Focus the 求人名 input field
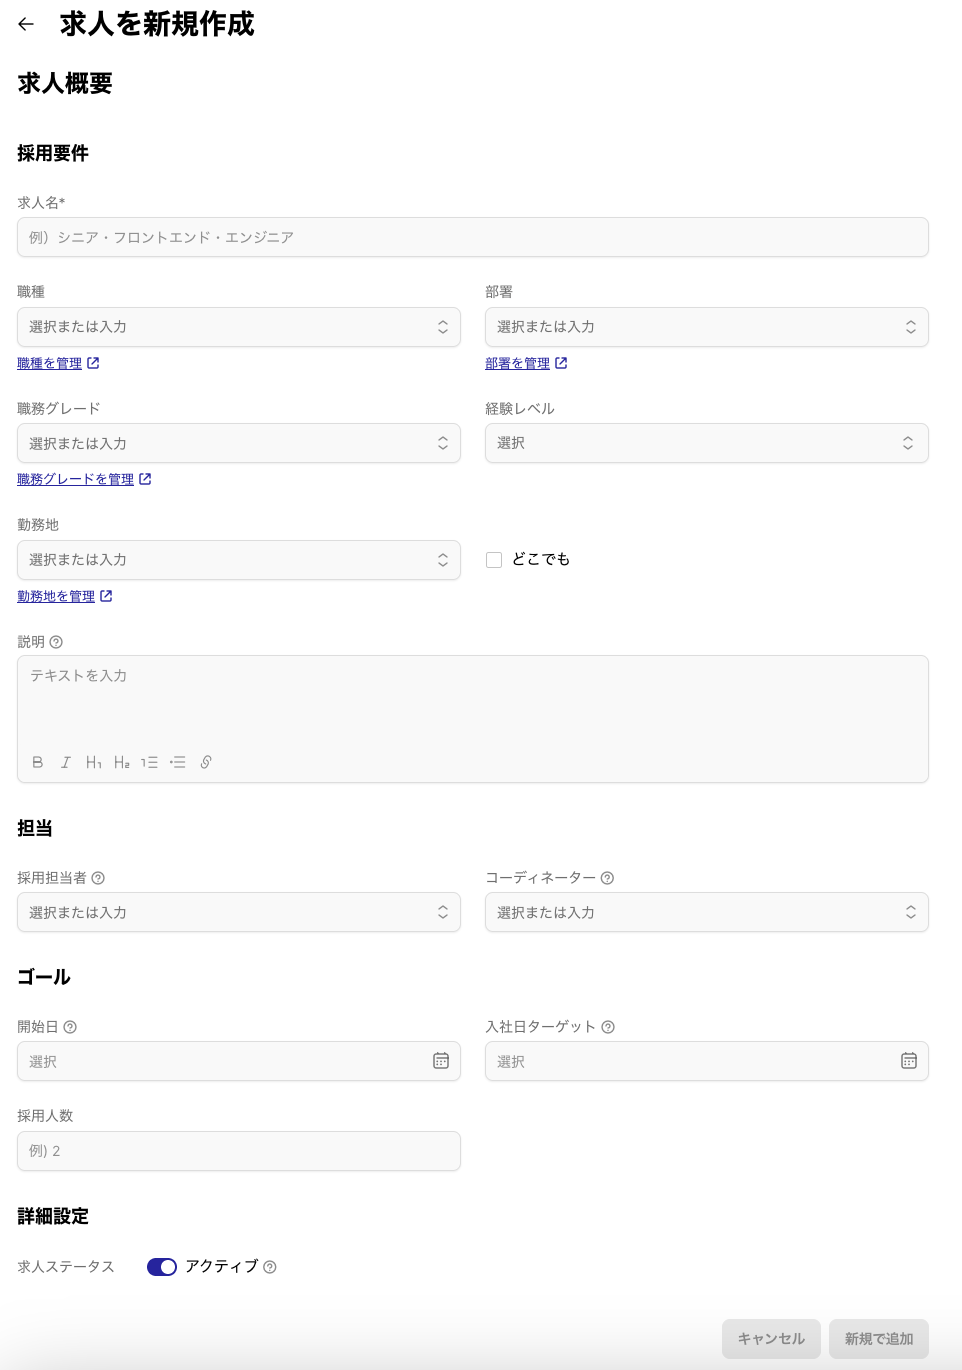Image resolution: width=962 pixels, height=1370 pixels. pyautogui.click(x=473, y=237)
